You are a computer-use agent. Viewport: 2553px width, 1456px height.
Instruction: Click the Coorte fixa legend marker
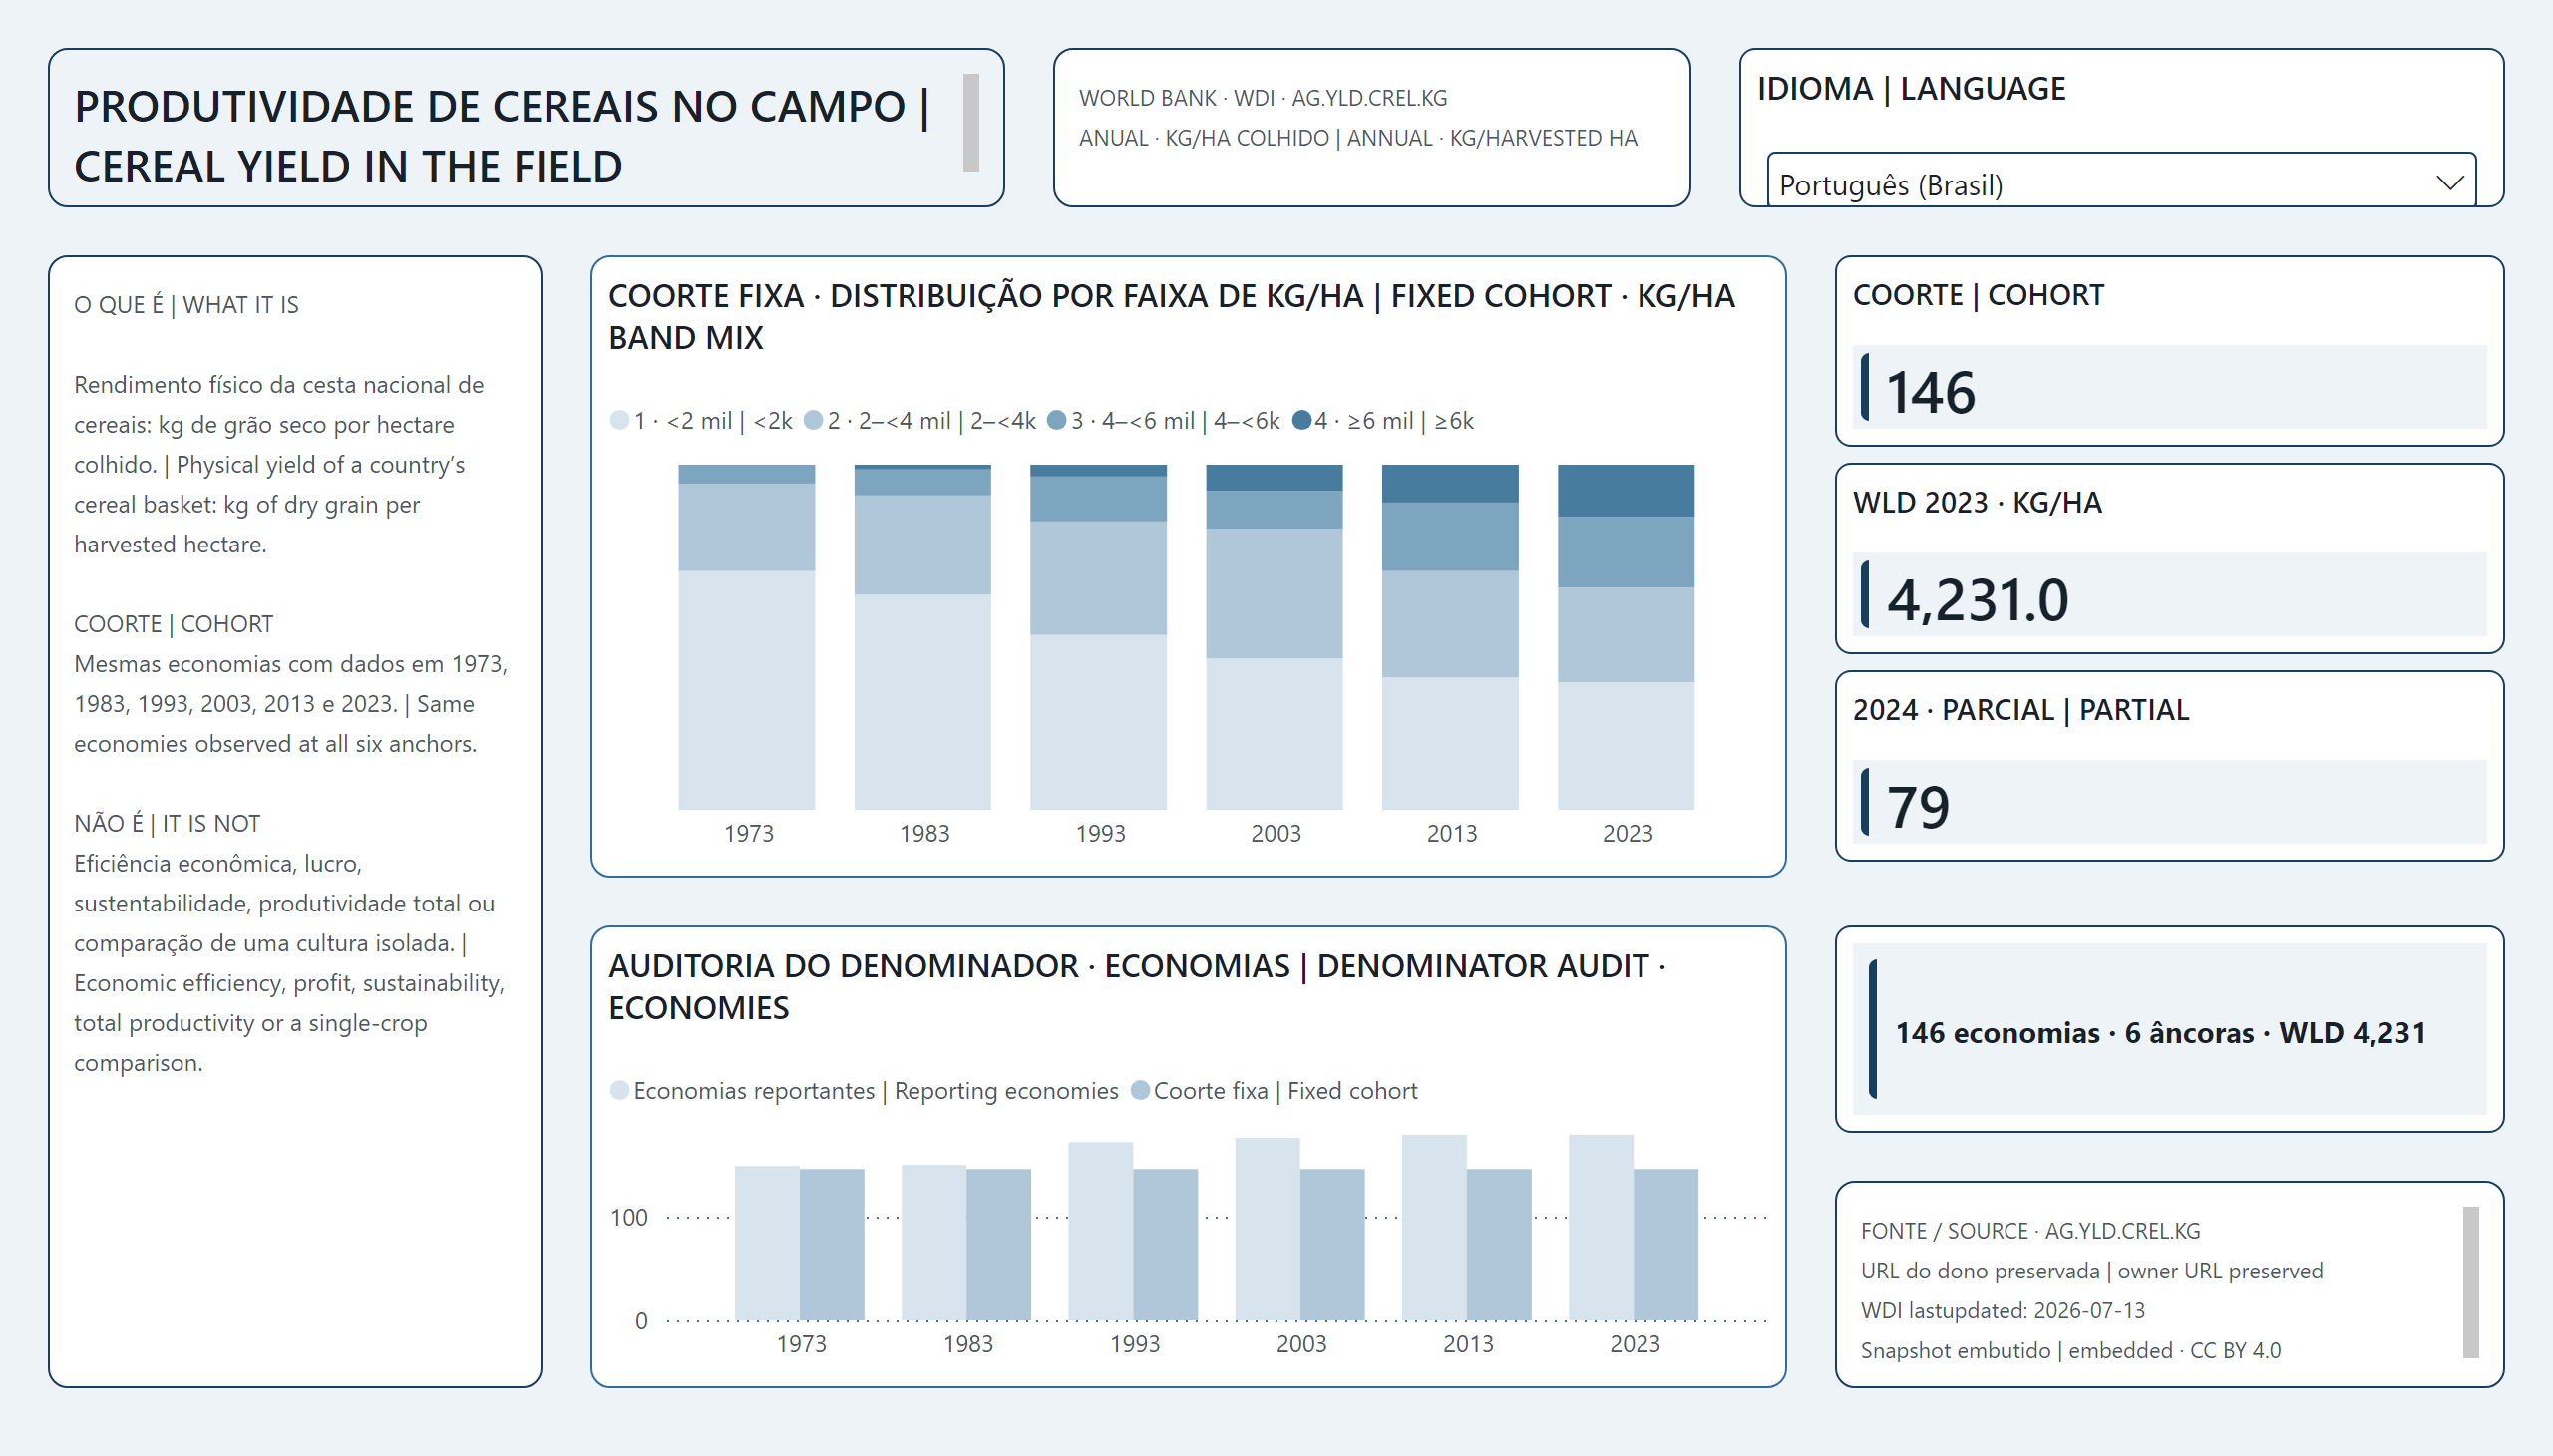click(1139, 1090)
